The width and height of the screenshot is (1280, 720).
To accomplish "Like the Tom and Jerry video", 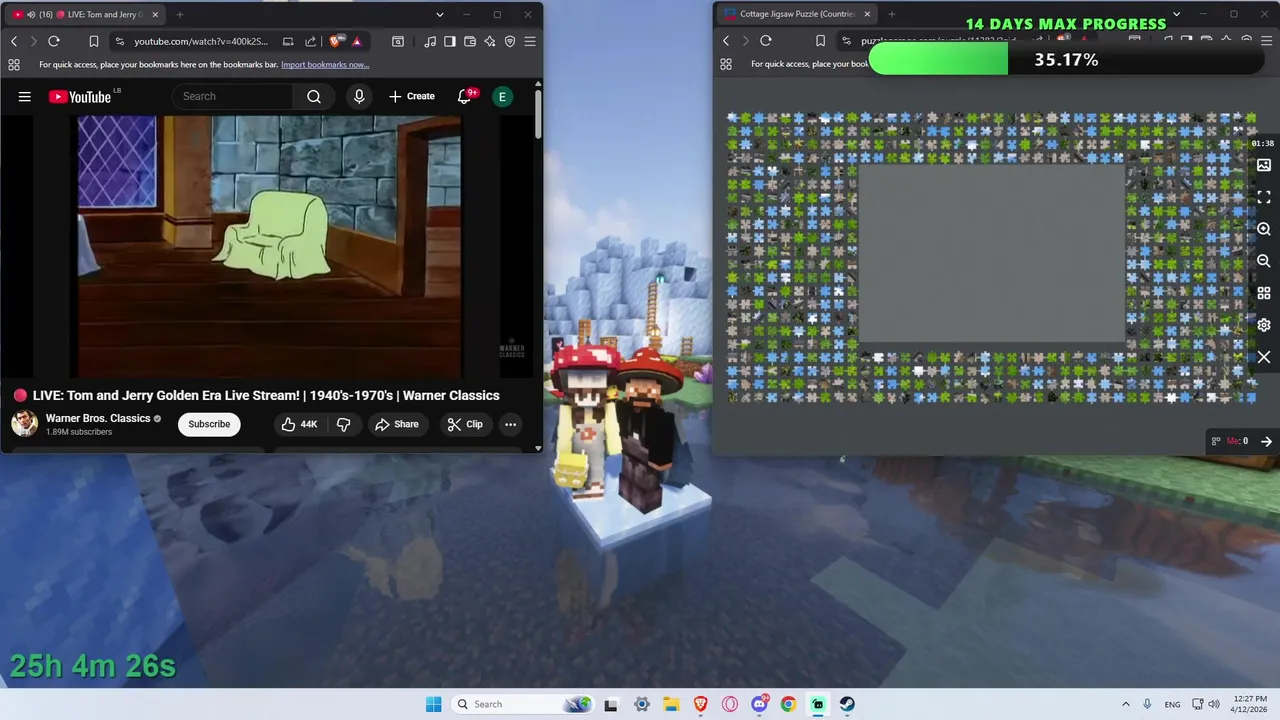I will (x=299, y=424).
